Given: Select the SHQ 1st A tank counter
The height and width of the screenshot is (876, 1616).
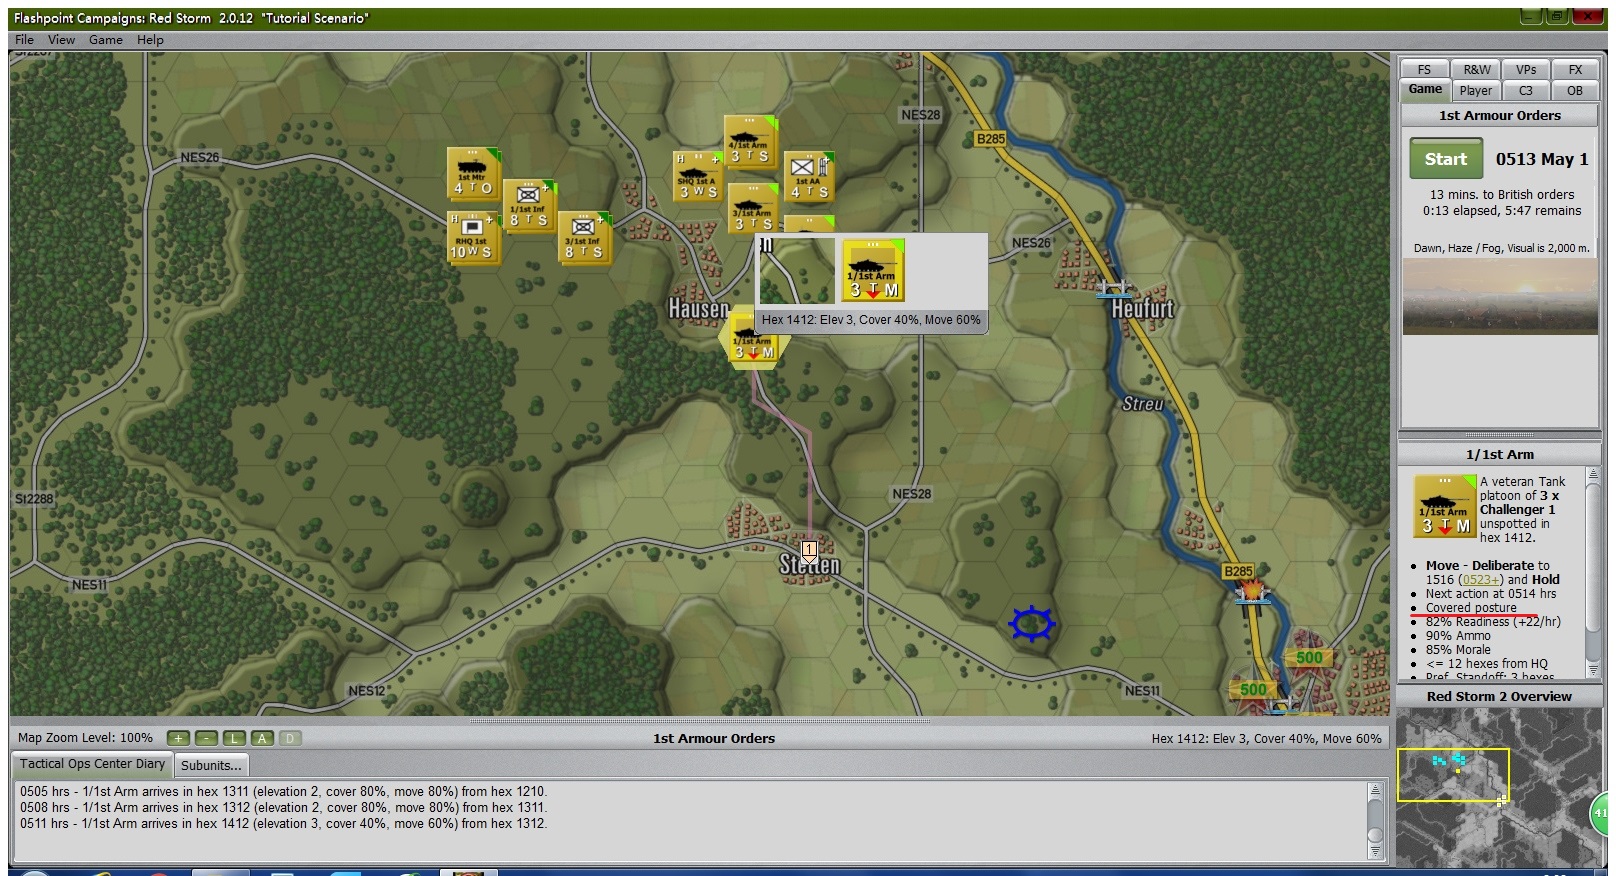Looking at the screenshot, I should click(697, 176).
